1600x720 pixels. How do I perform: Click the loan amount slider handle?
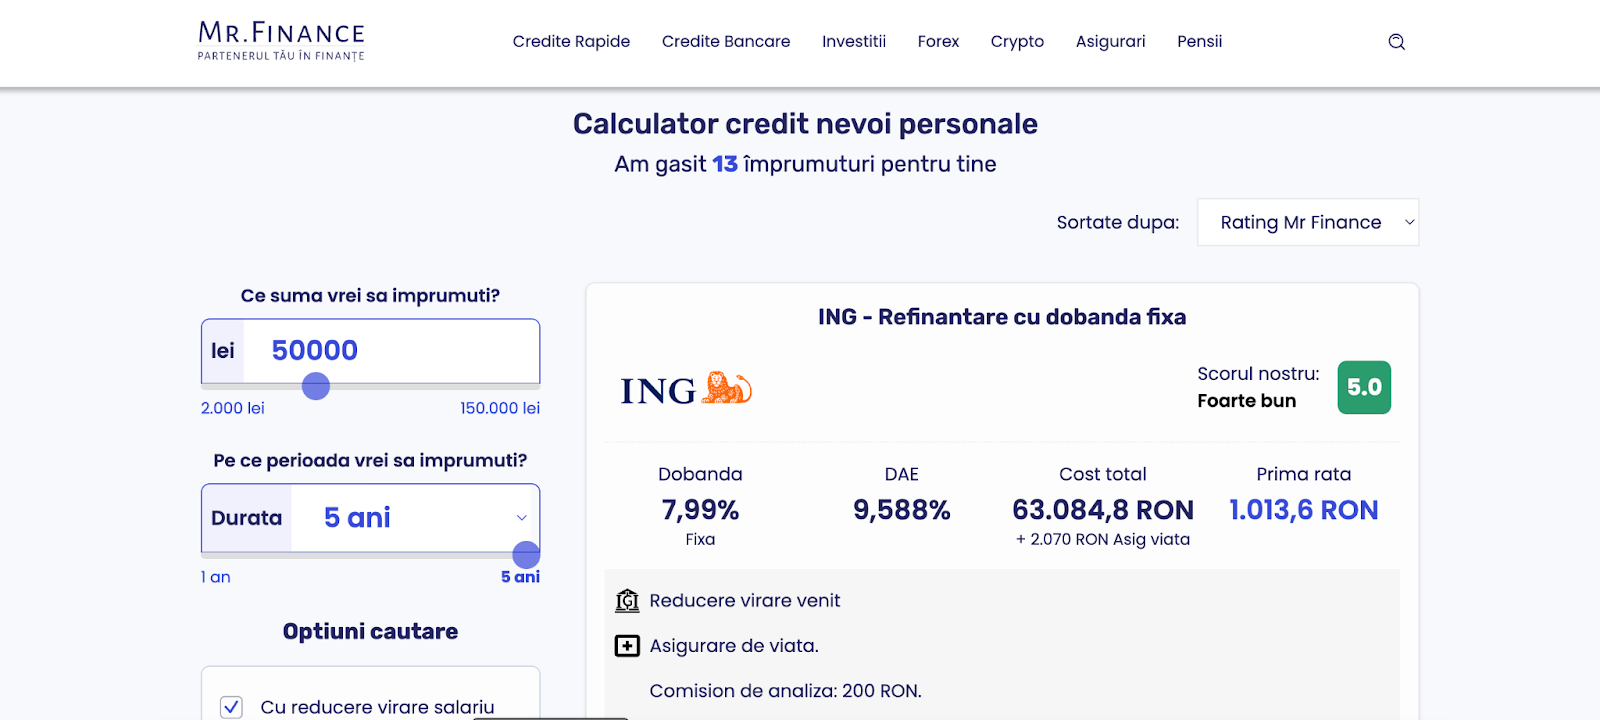tap(316, 386)
